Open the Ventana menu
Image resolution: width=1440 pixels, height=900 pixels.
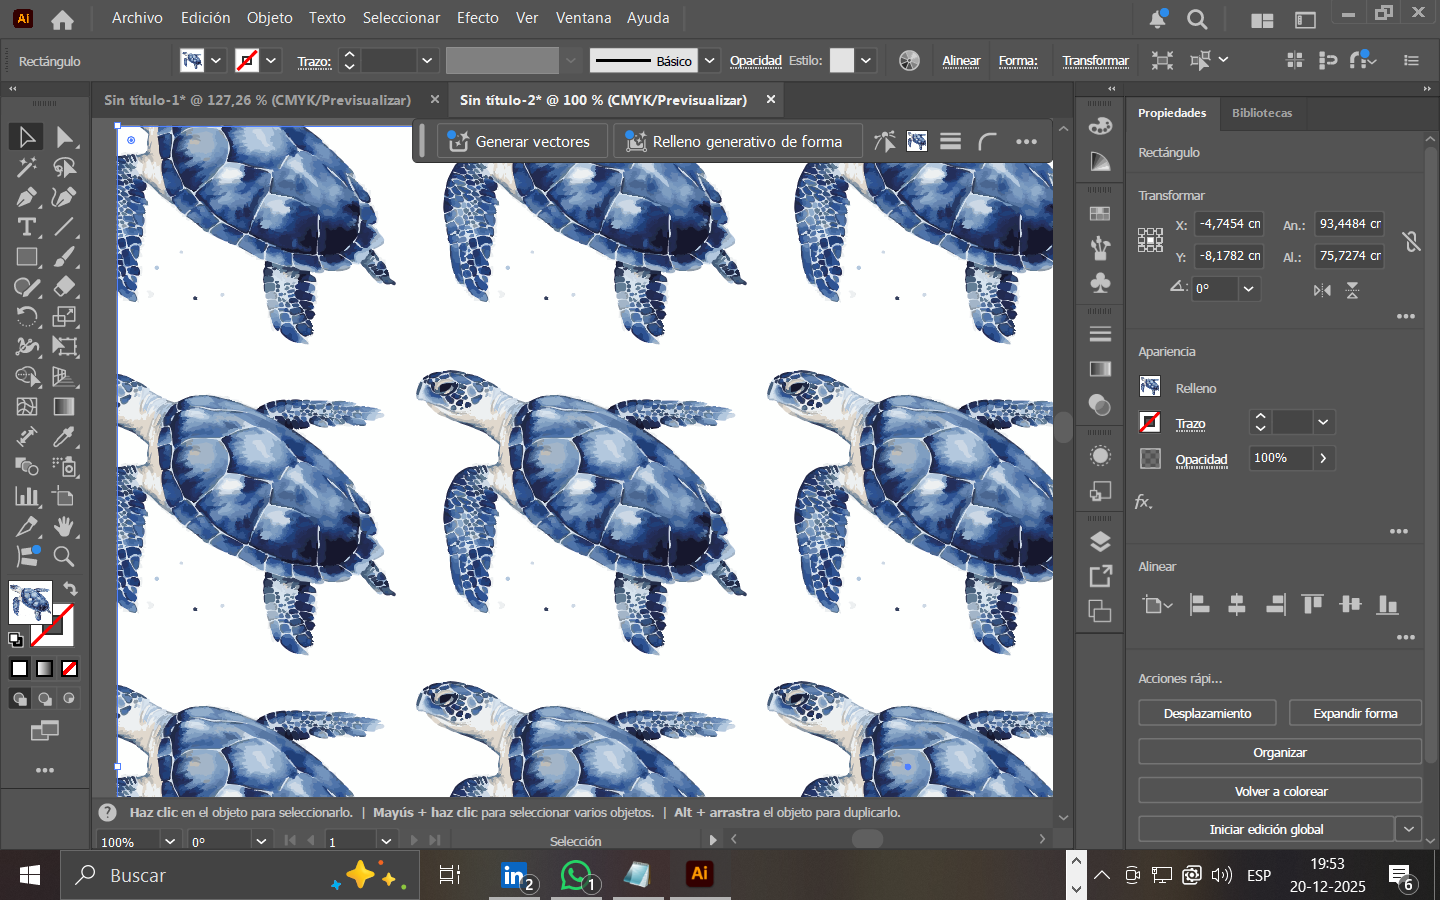(584, 18)
